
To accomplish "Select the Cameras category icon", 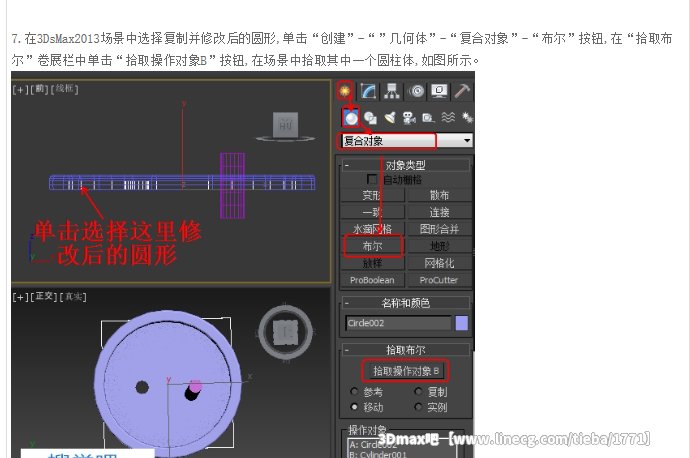I will tap(409, 117).
